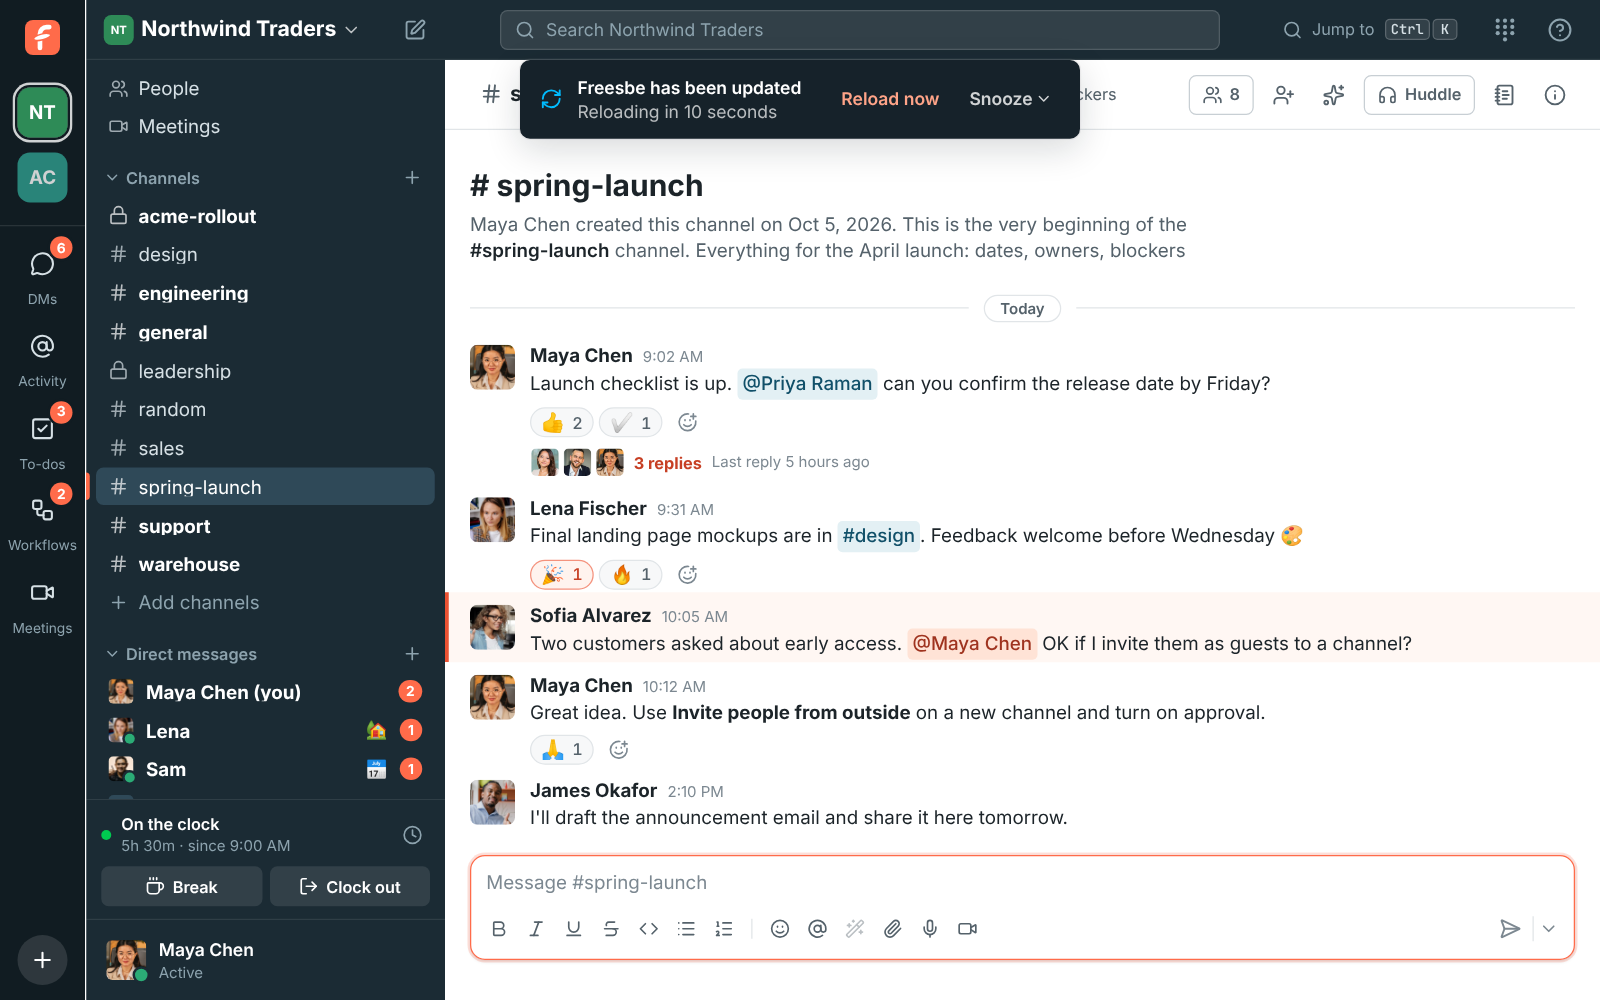Send message with the paper plane icon
Screen dimensions: 1600x1000
click(x=1510, y=929)
